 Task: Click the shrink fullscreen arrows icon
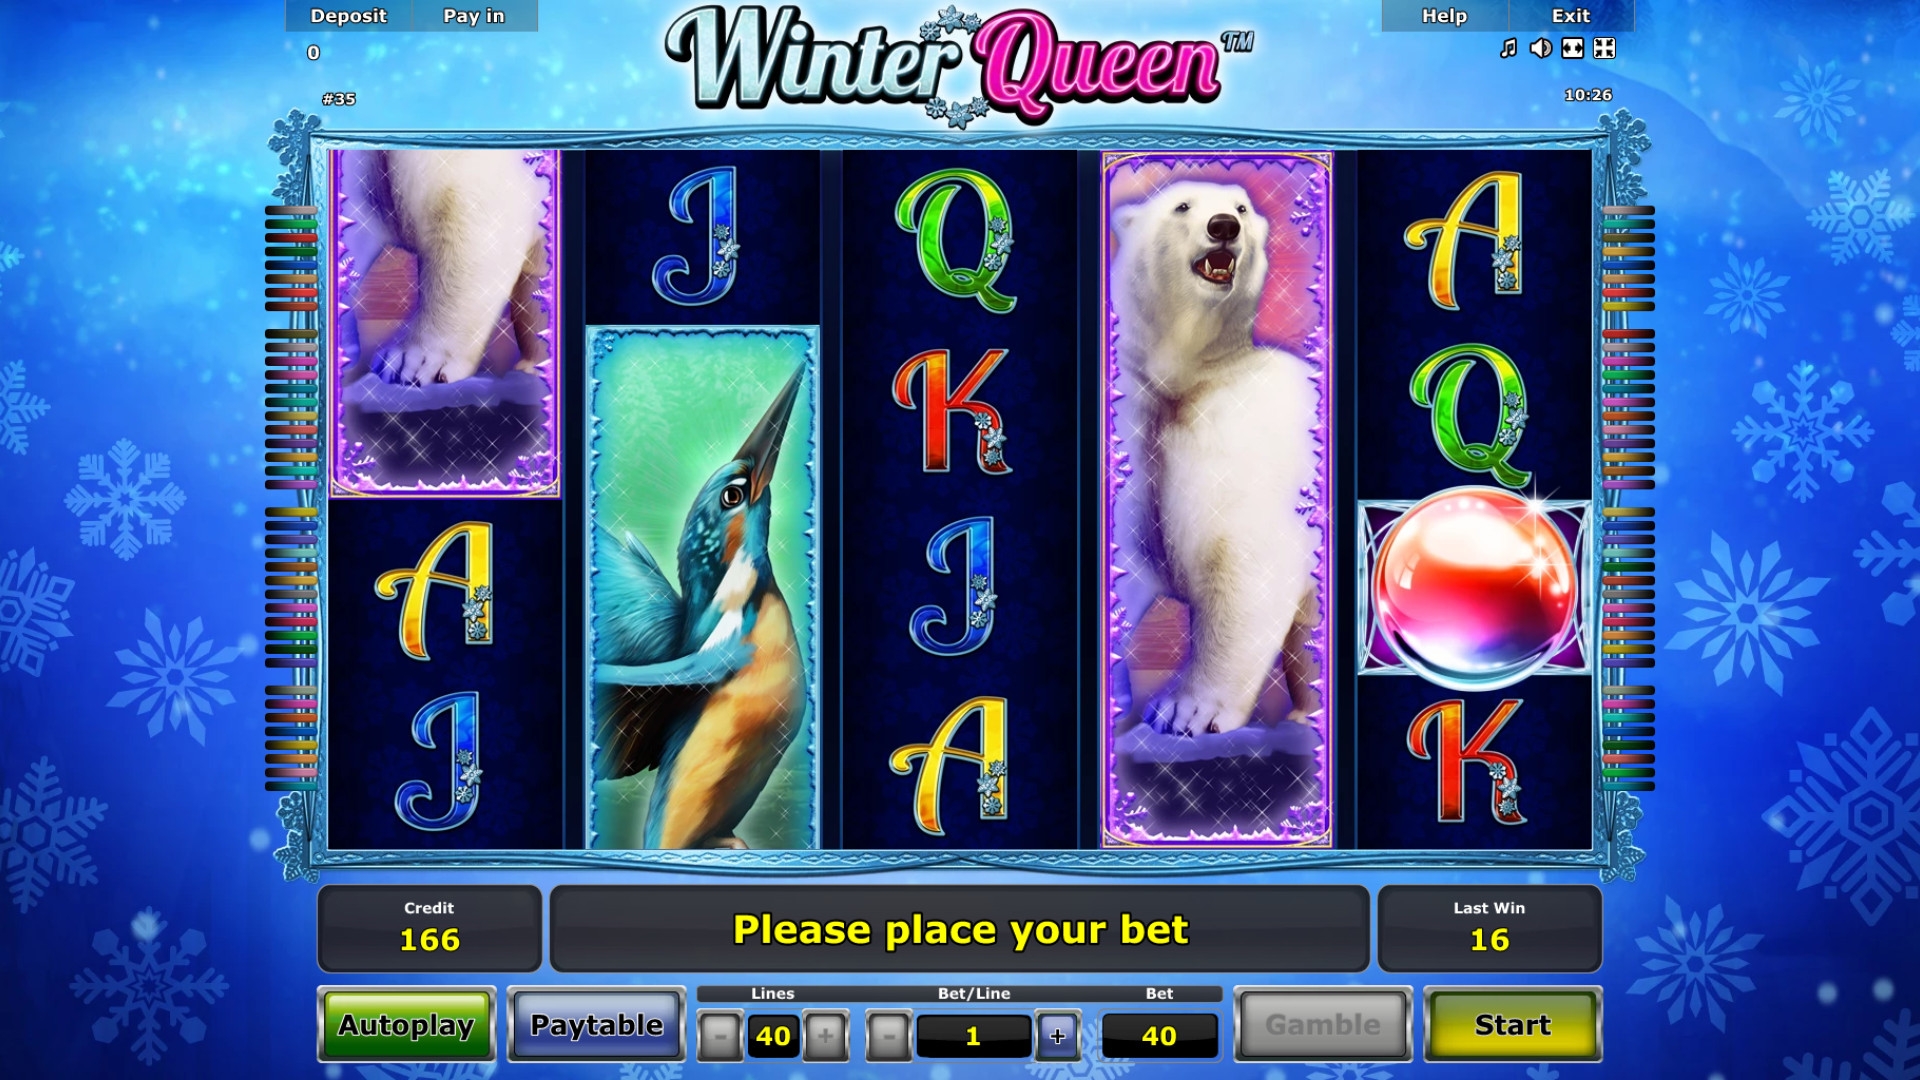[x=1605, y=48]
